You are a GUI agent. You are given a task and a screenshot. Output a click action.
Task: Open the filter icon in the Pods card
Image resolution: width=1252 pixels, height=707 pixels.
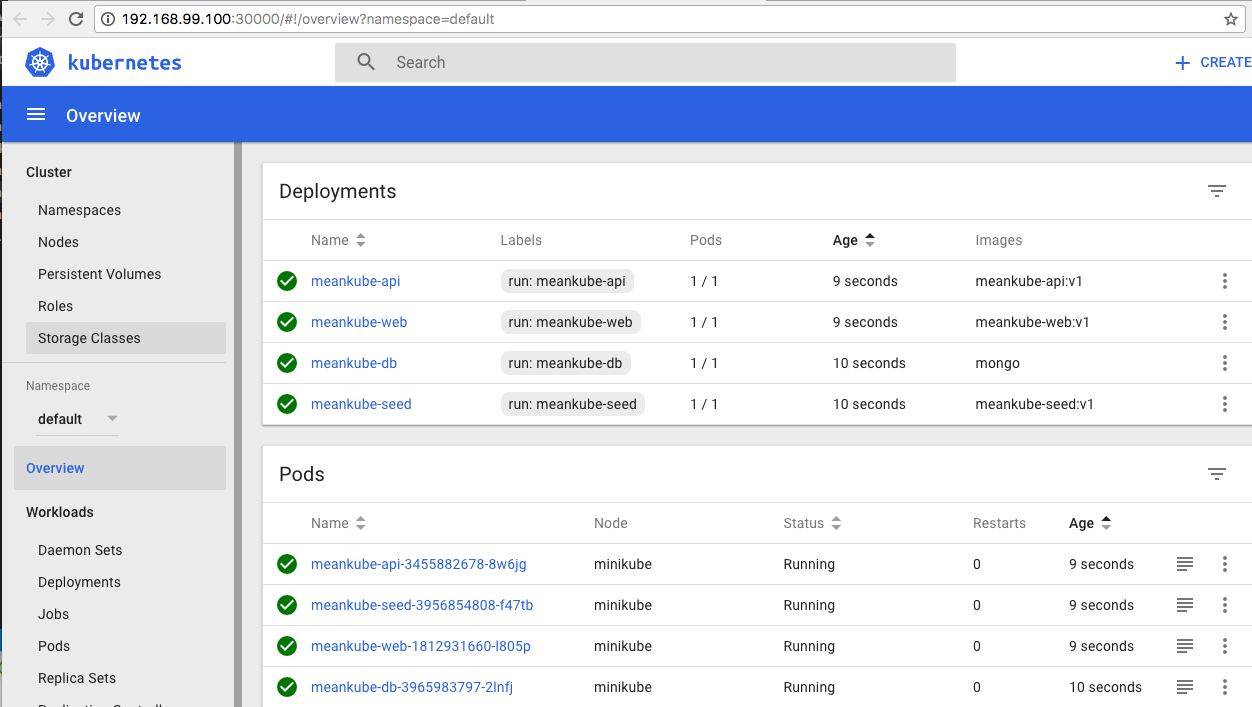coord(1216,474)
